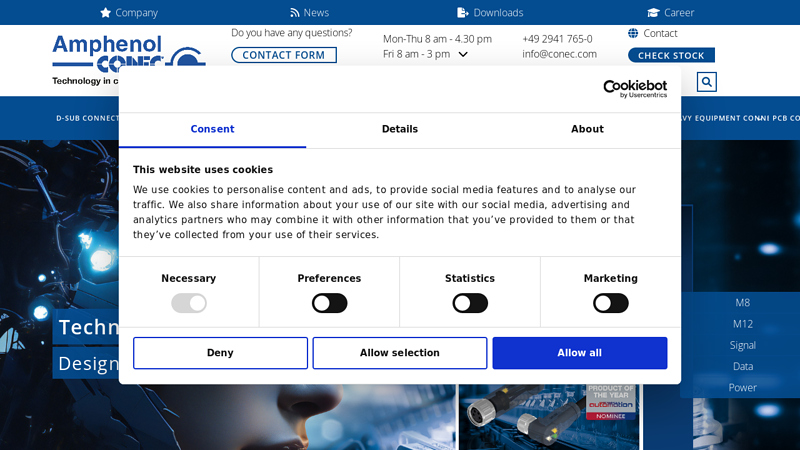Click the info@conec.com email link

559,54
